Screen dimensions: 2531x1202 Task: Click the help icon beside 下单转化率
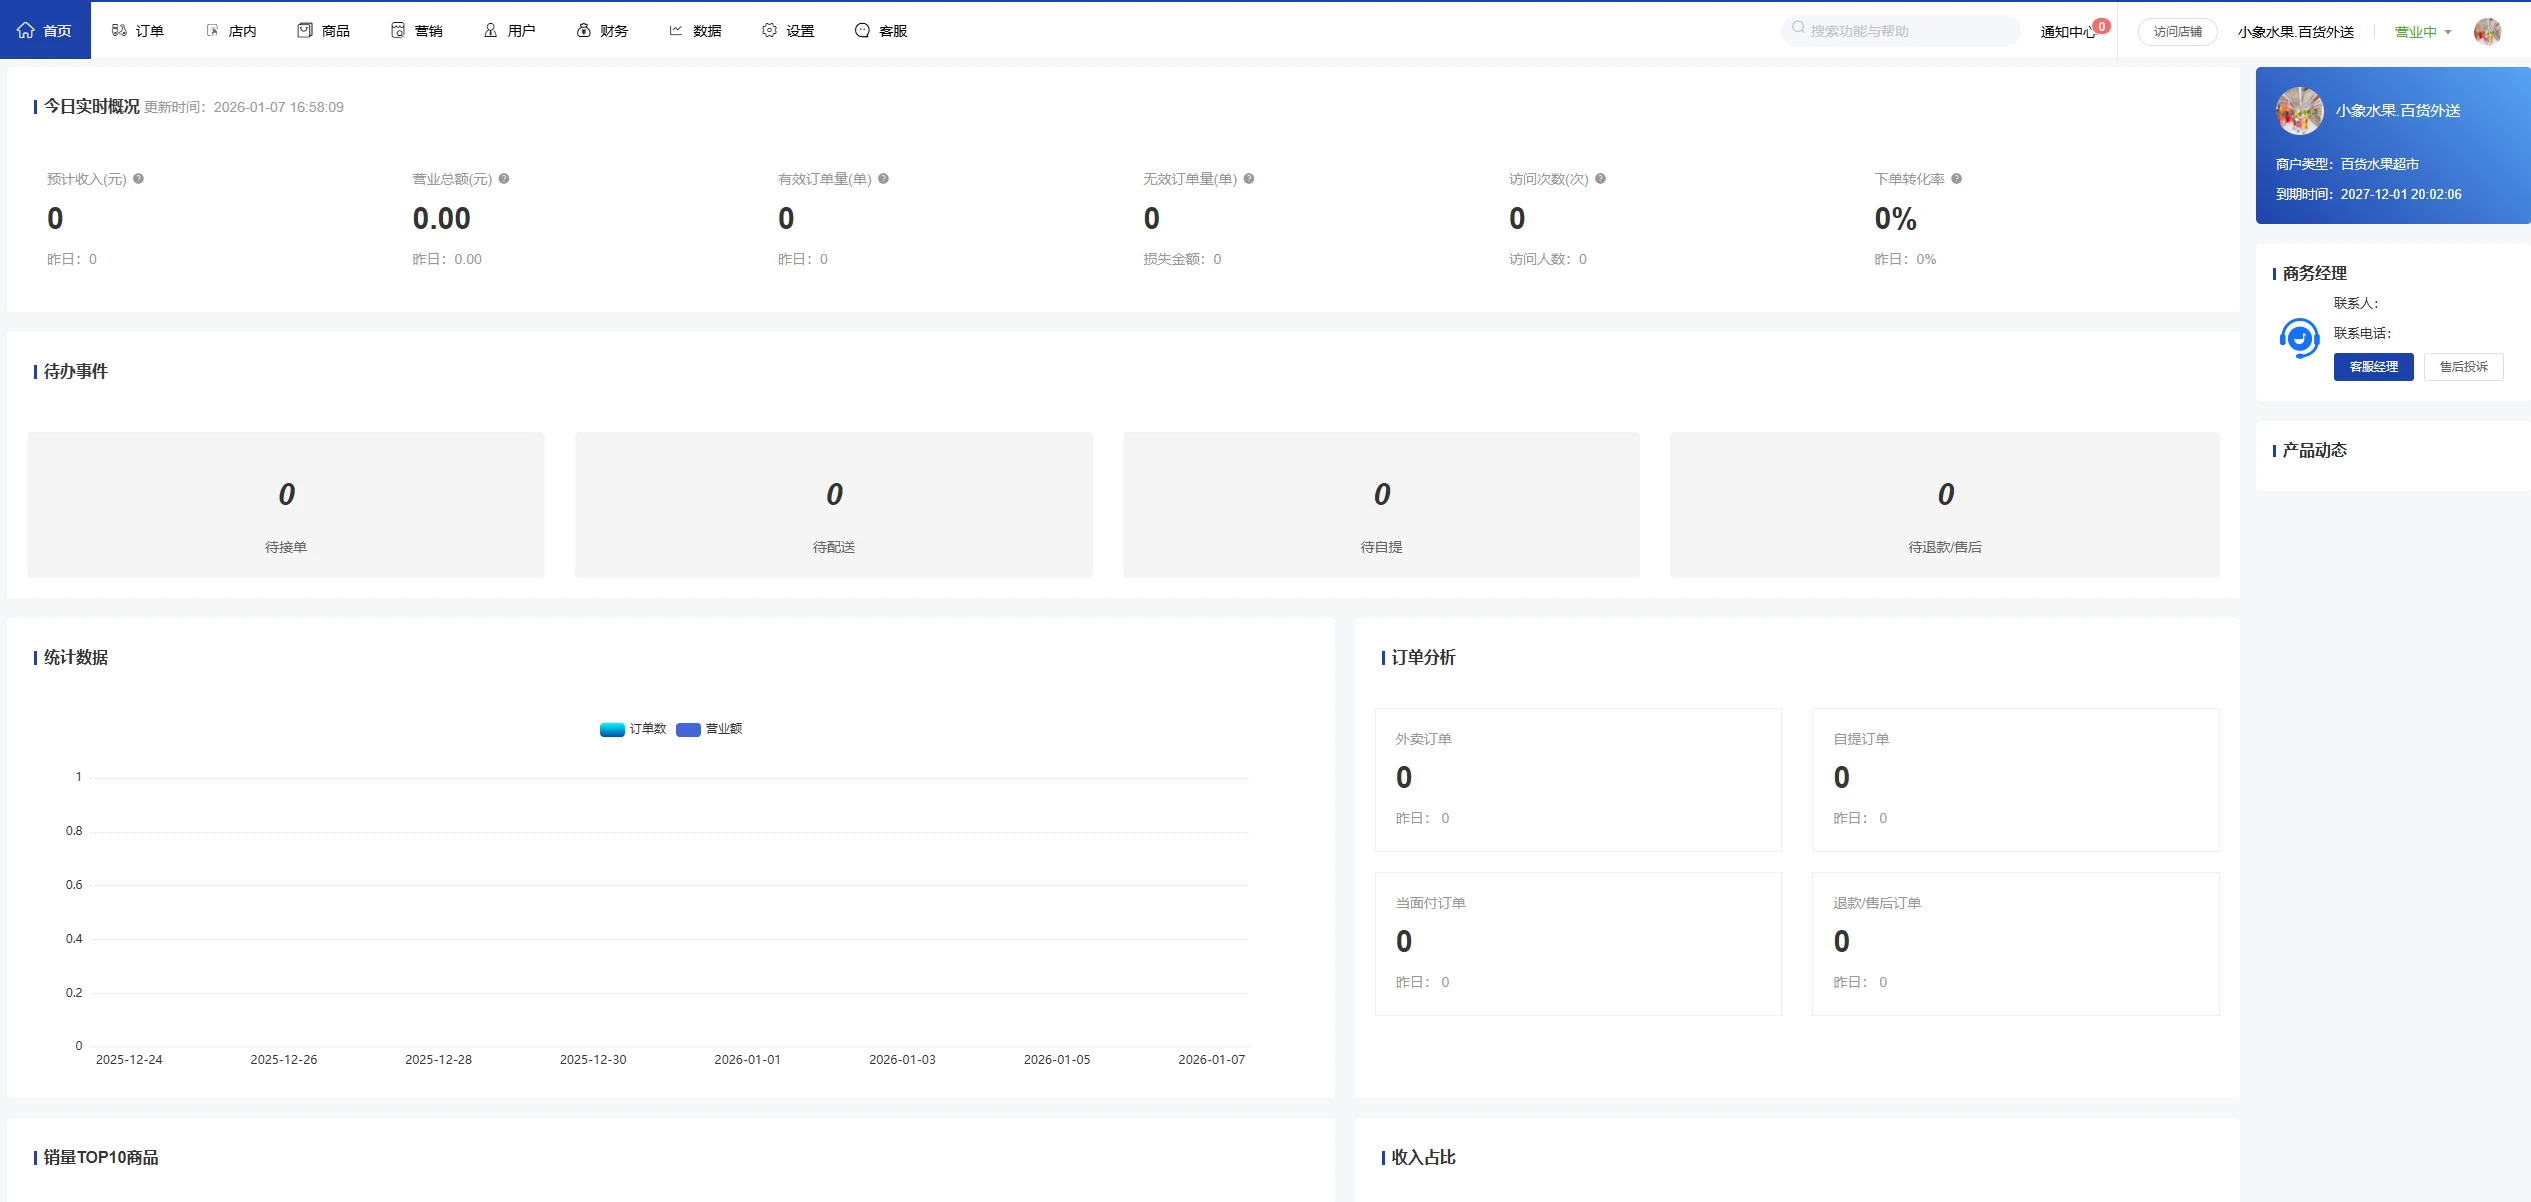1957,179
